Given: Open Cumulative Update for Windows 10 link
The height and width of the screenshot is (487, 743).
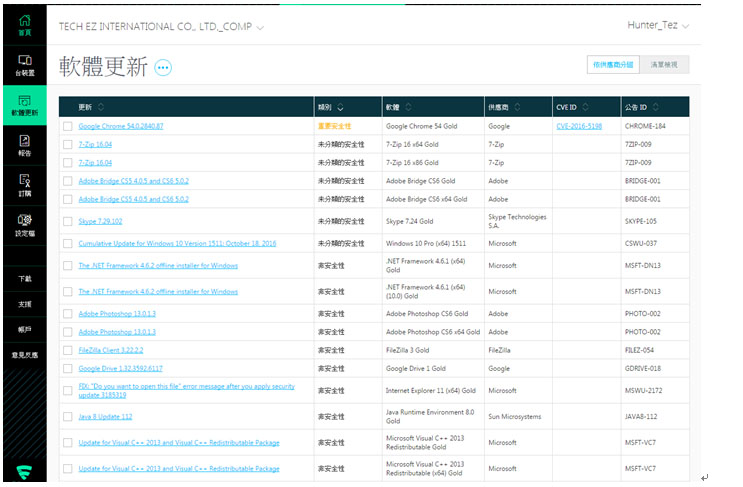Looking at the screenshot, I should [x=177, y=244].
